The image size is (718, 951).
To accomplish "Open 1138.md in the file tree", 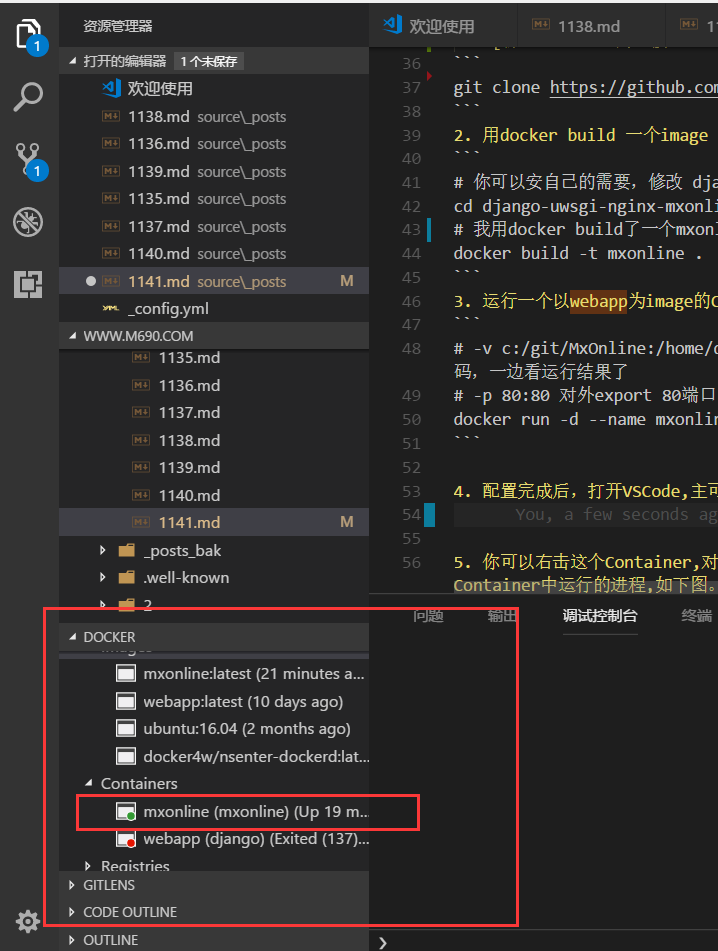I will pos(214,440).
